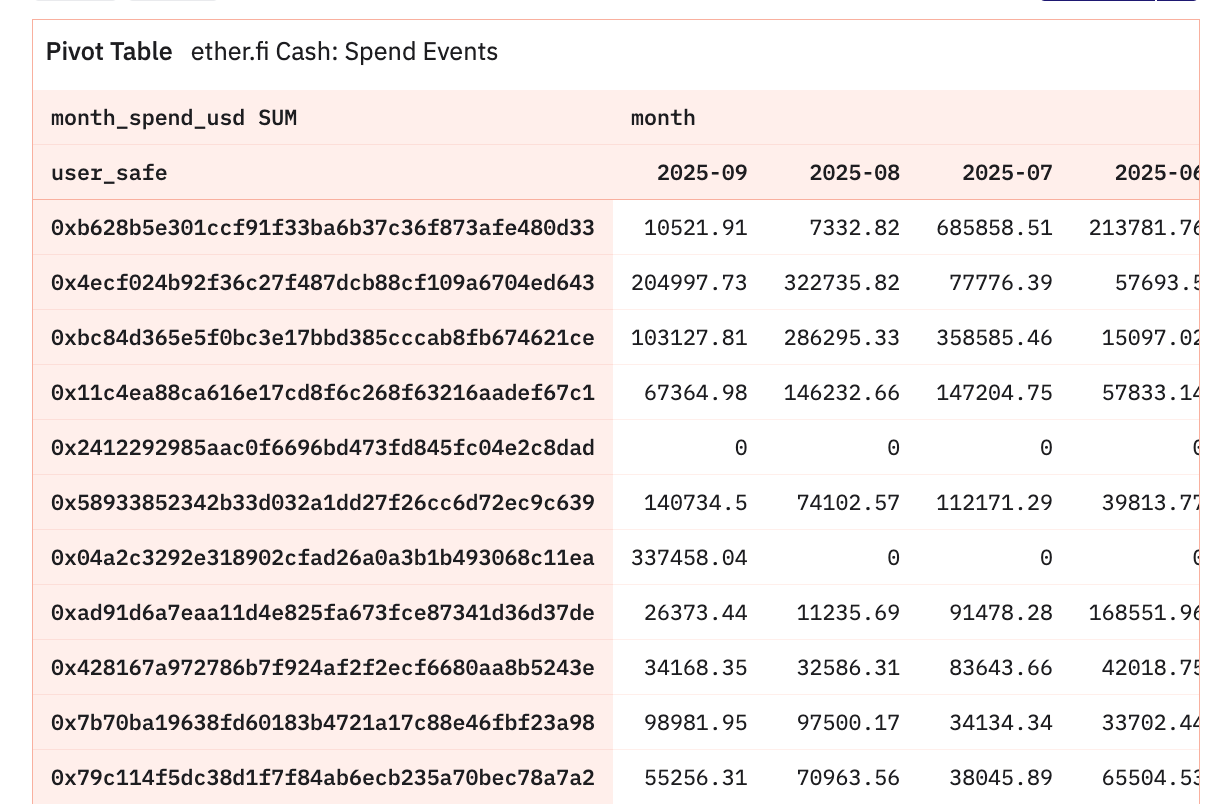Select address 0x04a2c3292e318902cfad26a0a3b1b493068c11ea
The width and height of the screenshot is (1232, 804).
click(323, 558)
